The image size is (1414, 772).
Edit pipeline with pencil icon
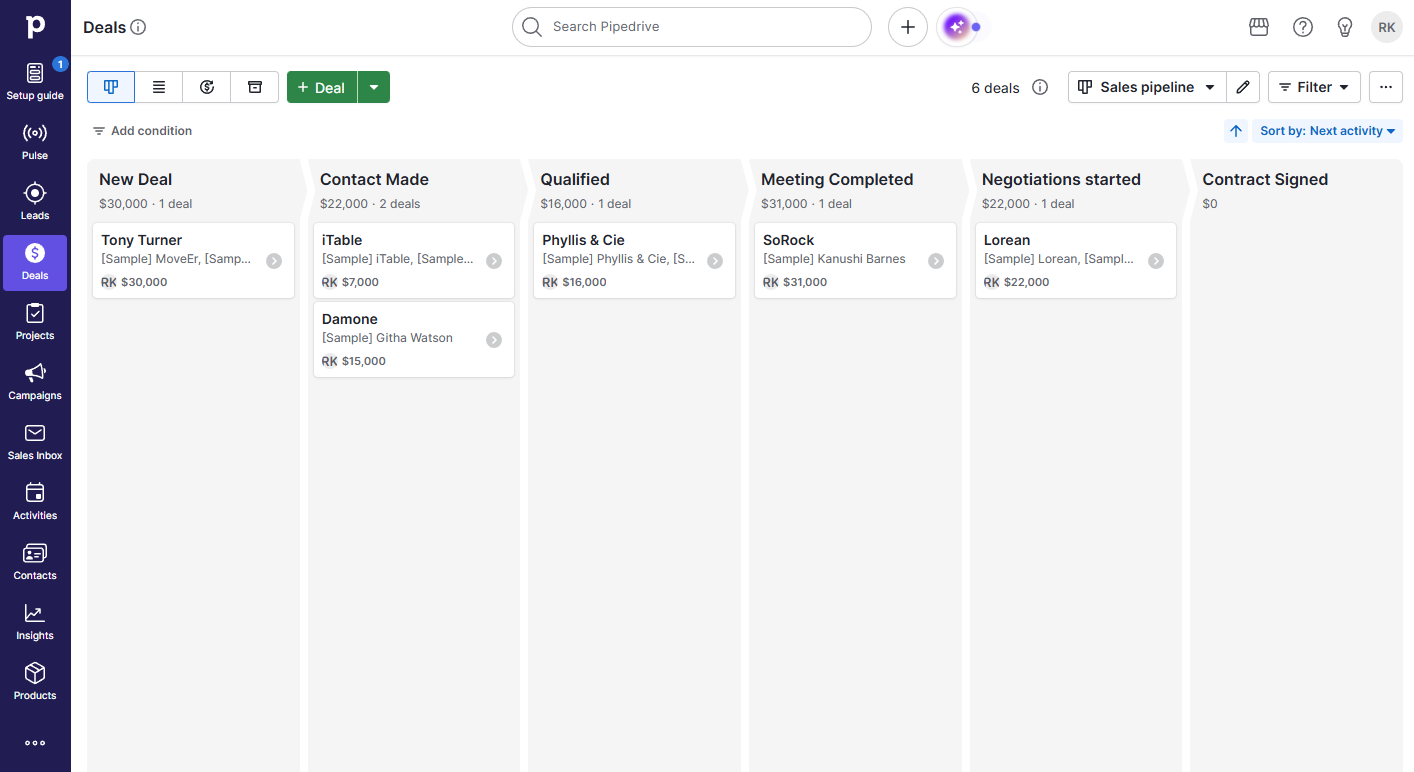(x=1243, y=87)
